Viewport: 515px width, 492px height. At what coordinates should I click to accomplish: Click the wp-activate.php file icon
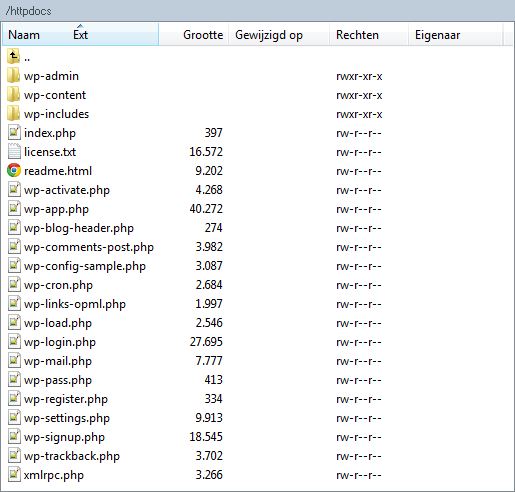[x=14, y=190]
